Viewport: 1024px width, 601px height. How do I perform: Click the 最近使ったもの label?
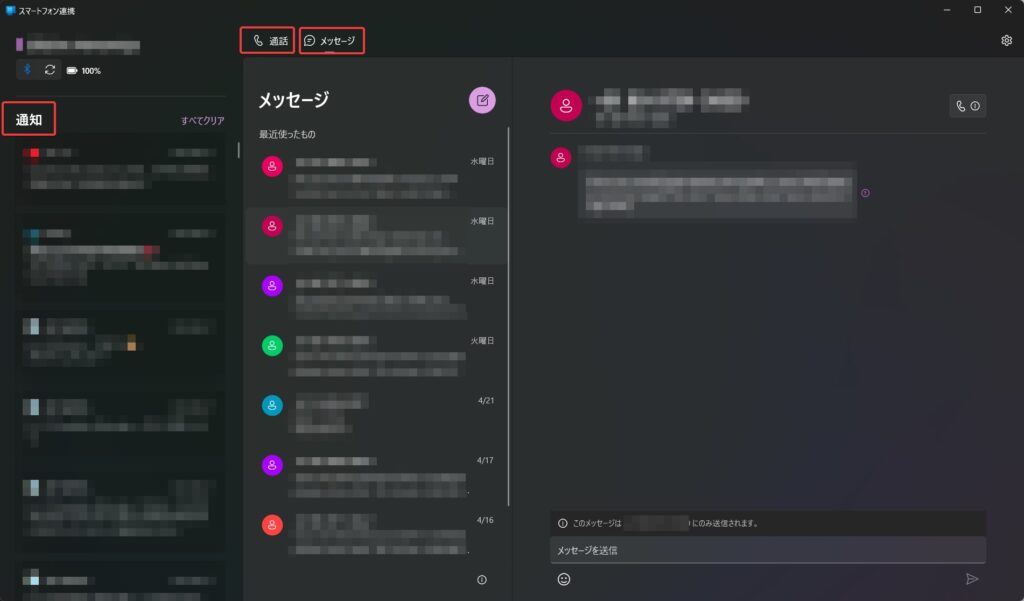(287, 134)
